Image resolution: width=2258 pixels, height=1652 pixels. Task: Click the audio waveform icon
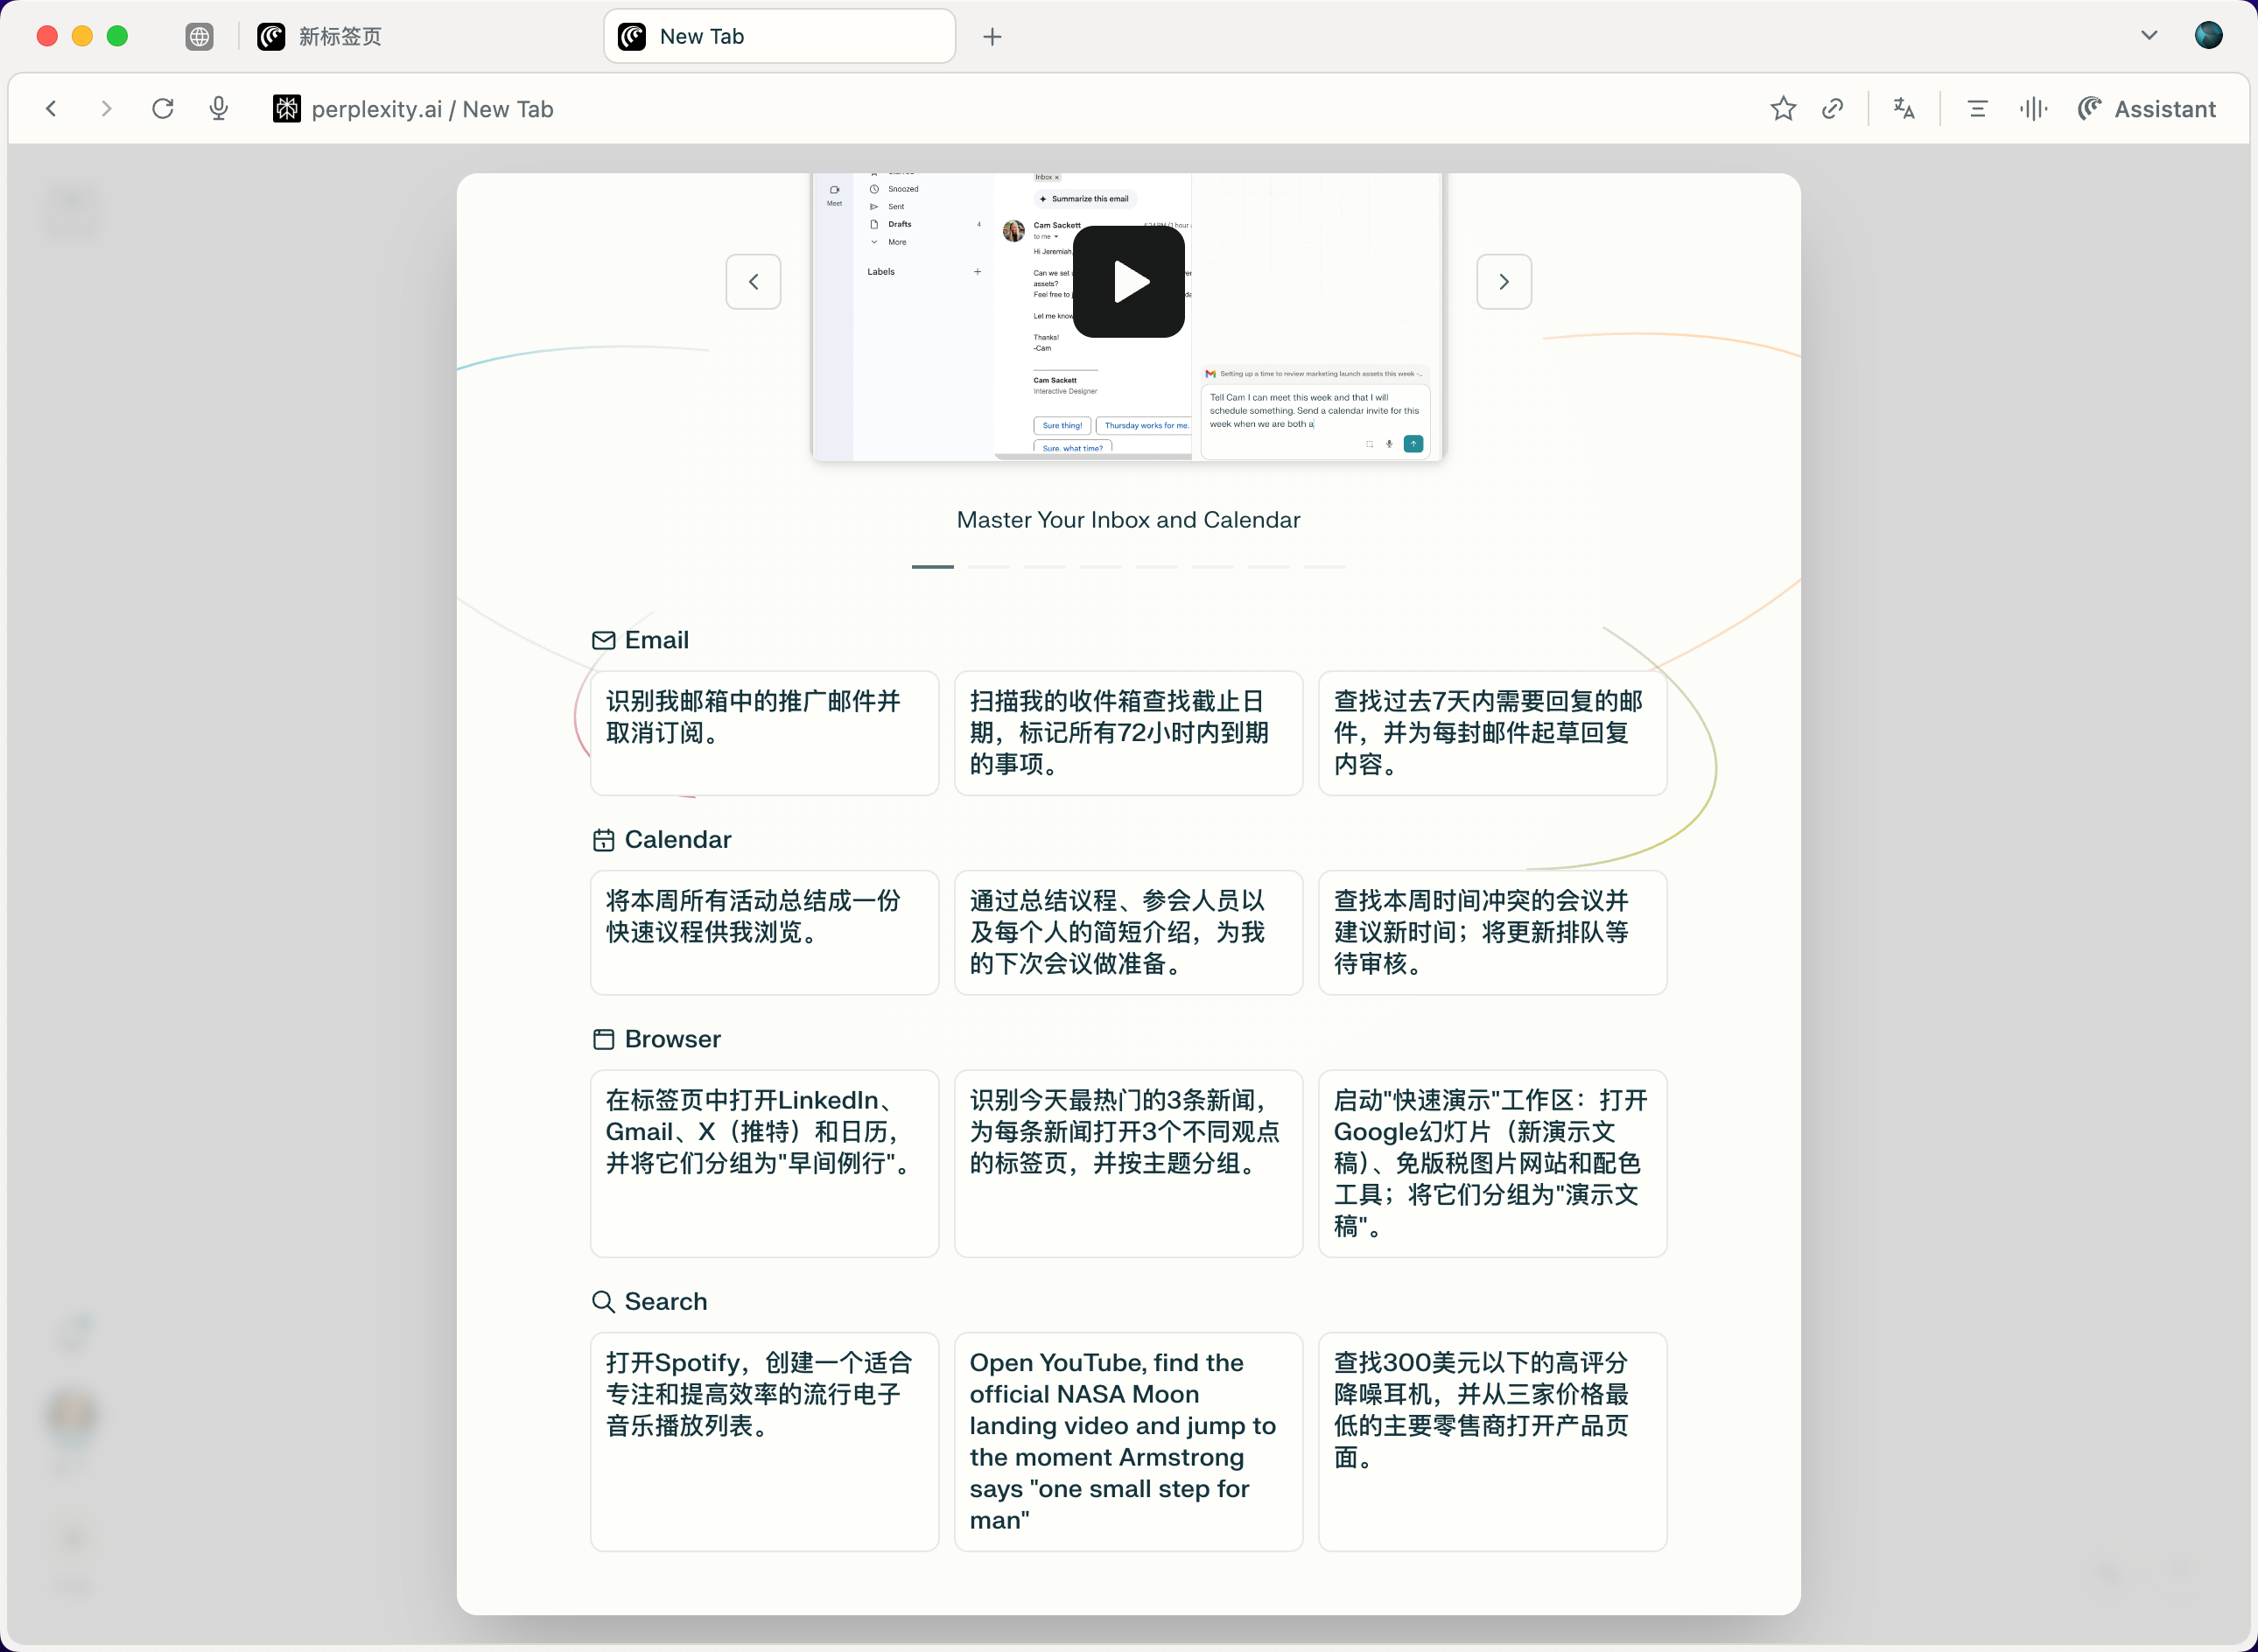tap(2033, 108)
